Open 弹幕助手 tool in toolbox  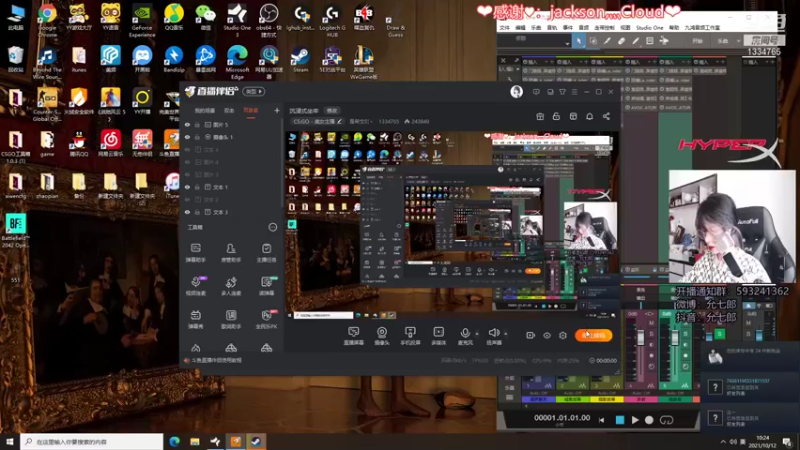[x=195, y=253]
